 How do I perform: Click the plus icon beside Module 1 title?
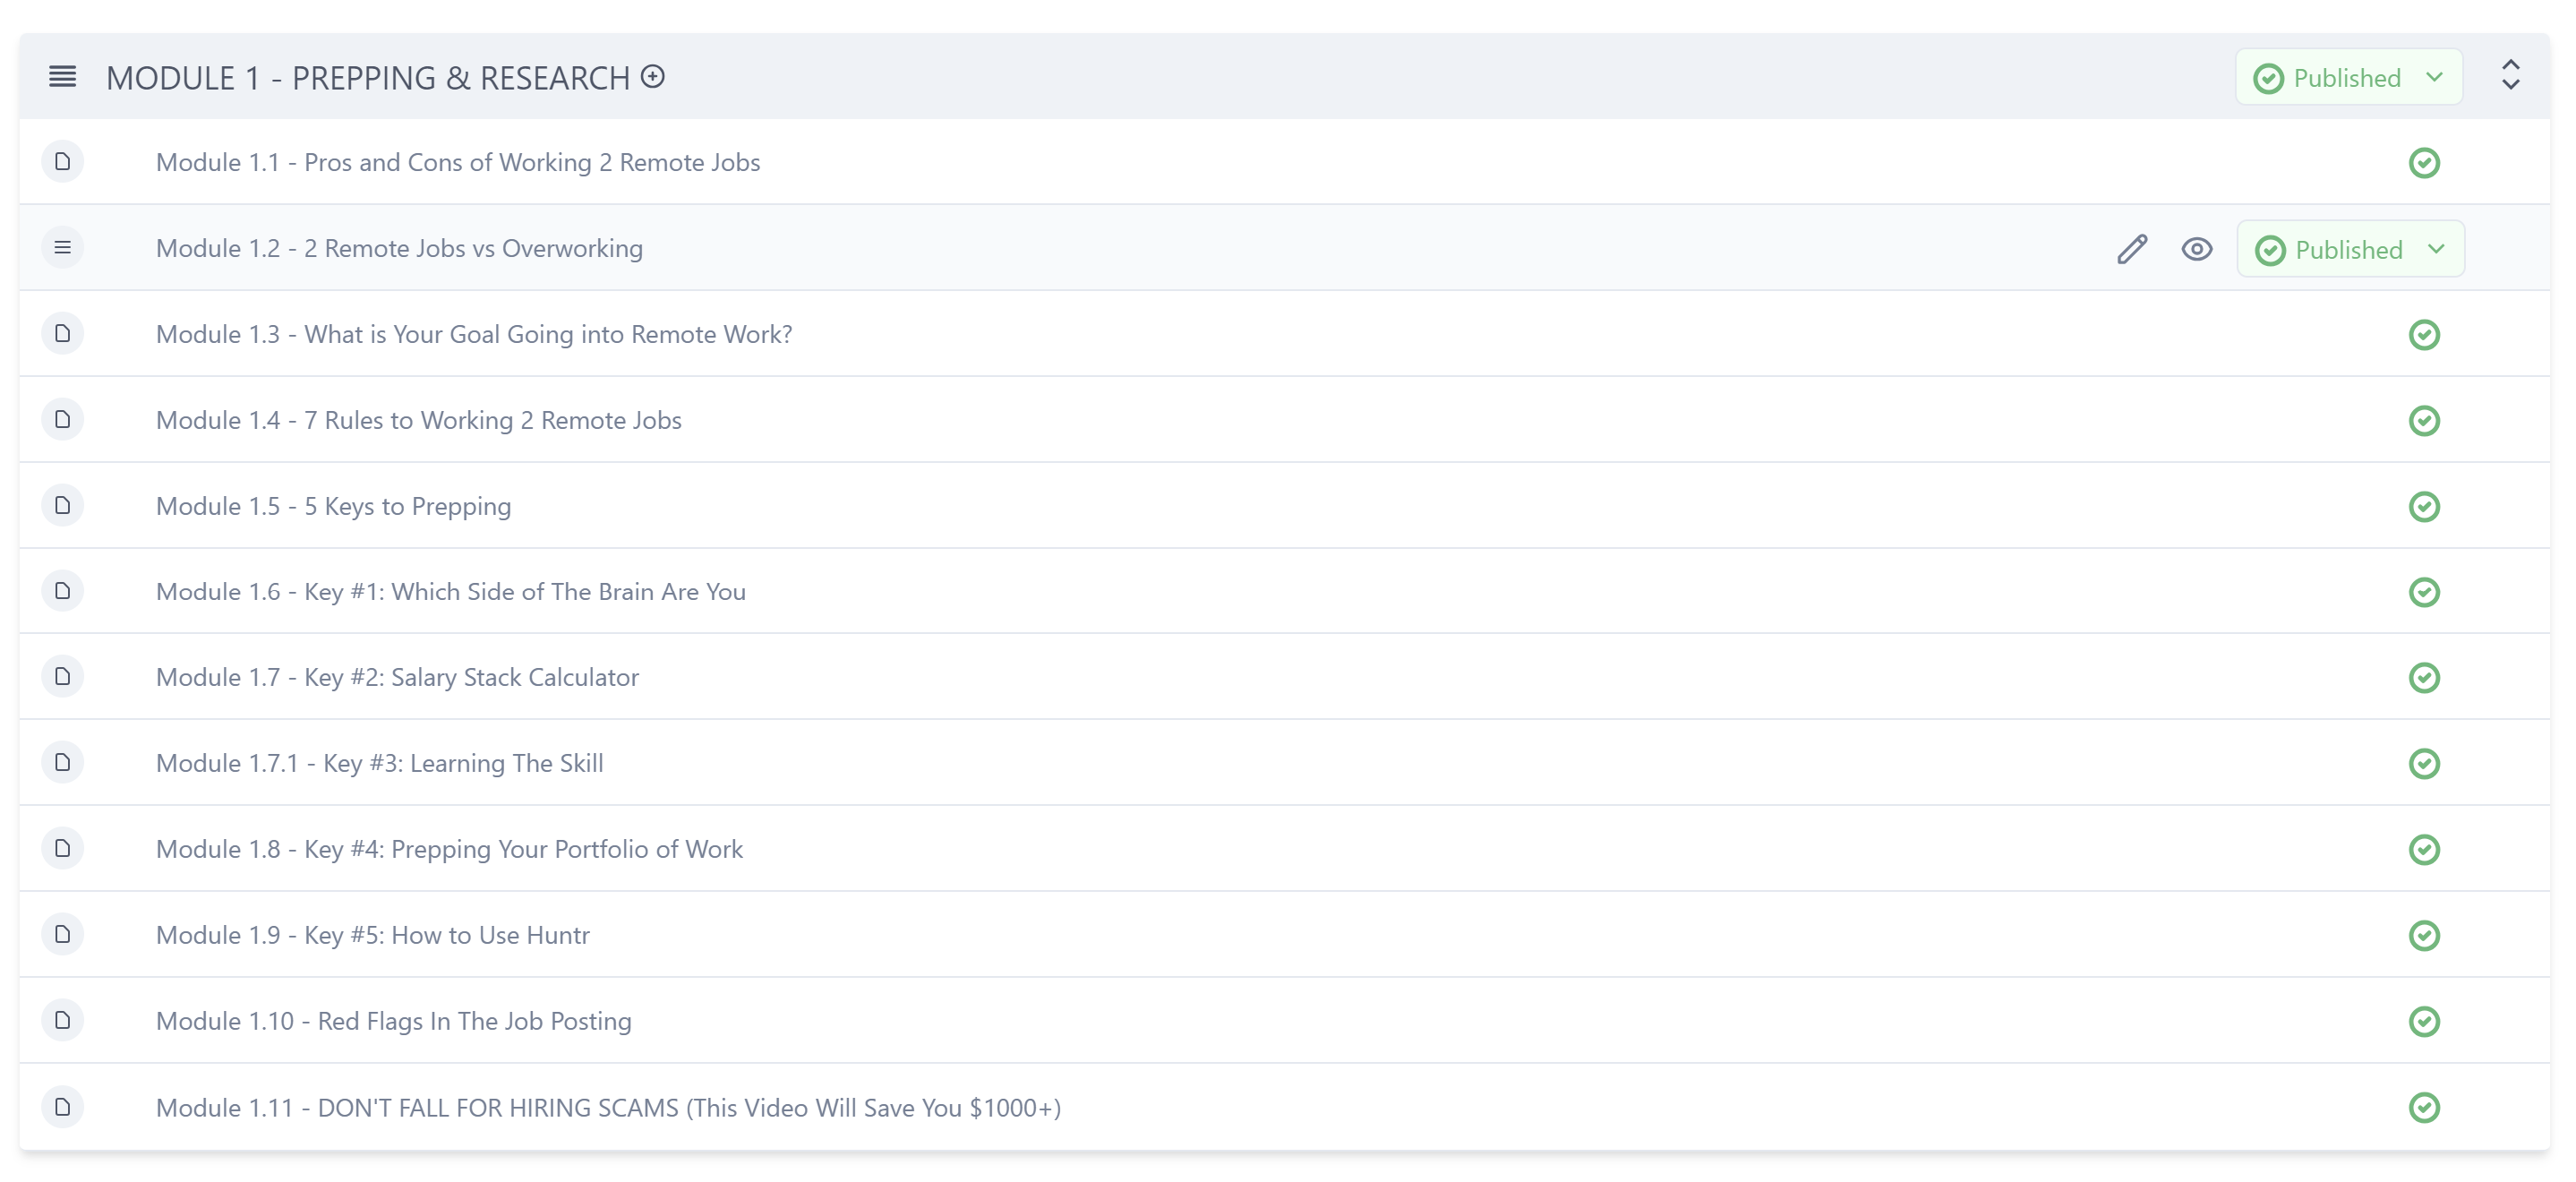[653, 77]
